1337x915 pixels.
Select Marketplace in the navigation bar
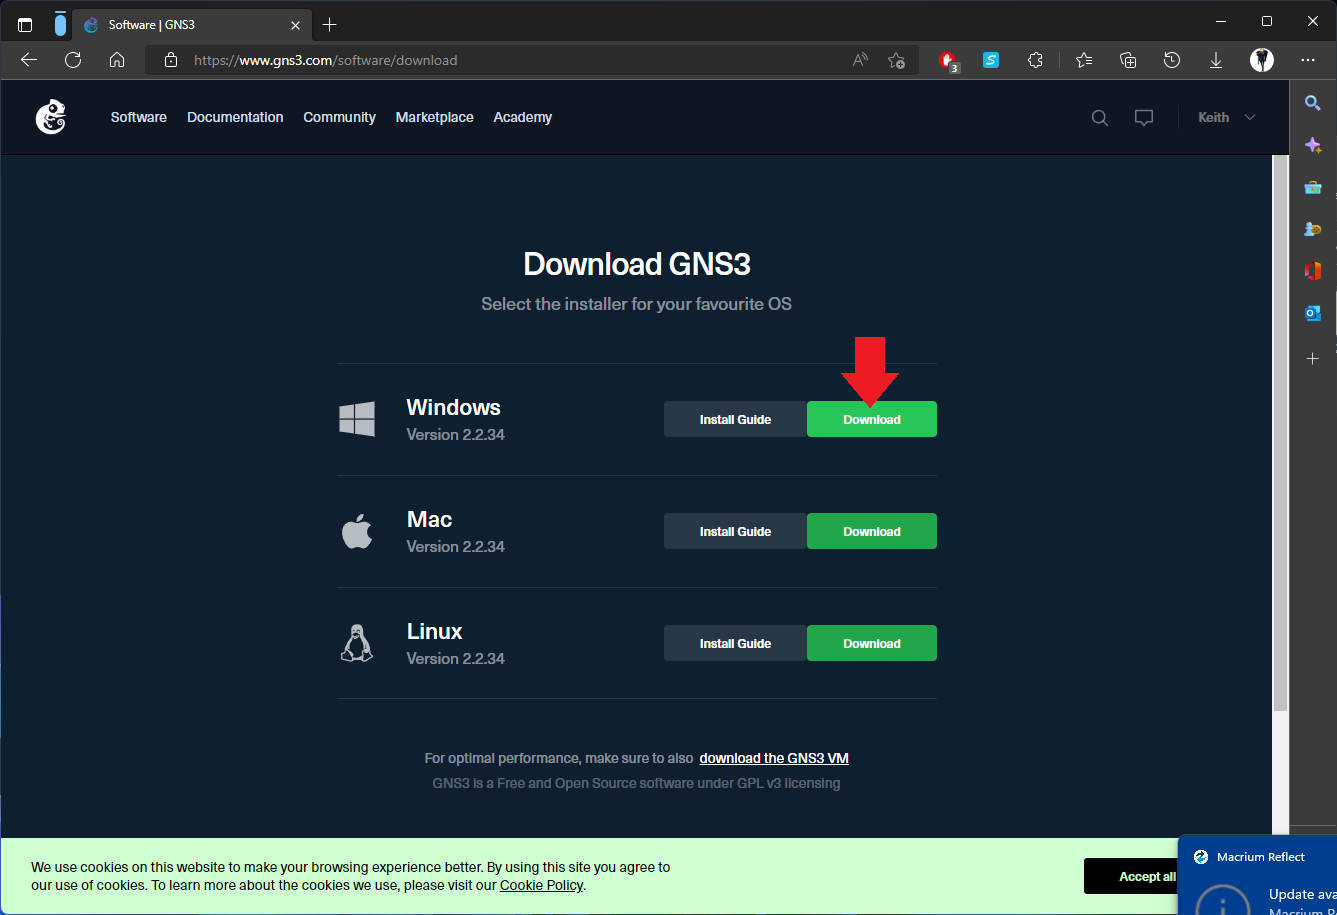(434, 117)
